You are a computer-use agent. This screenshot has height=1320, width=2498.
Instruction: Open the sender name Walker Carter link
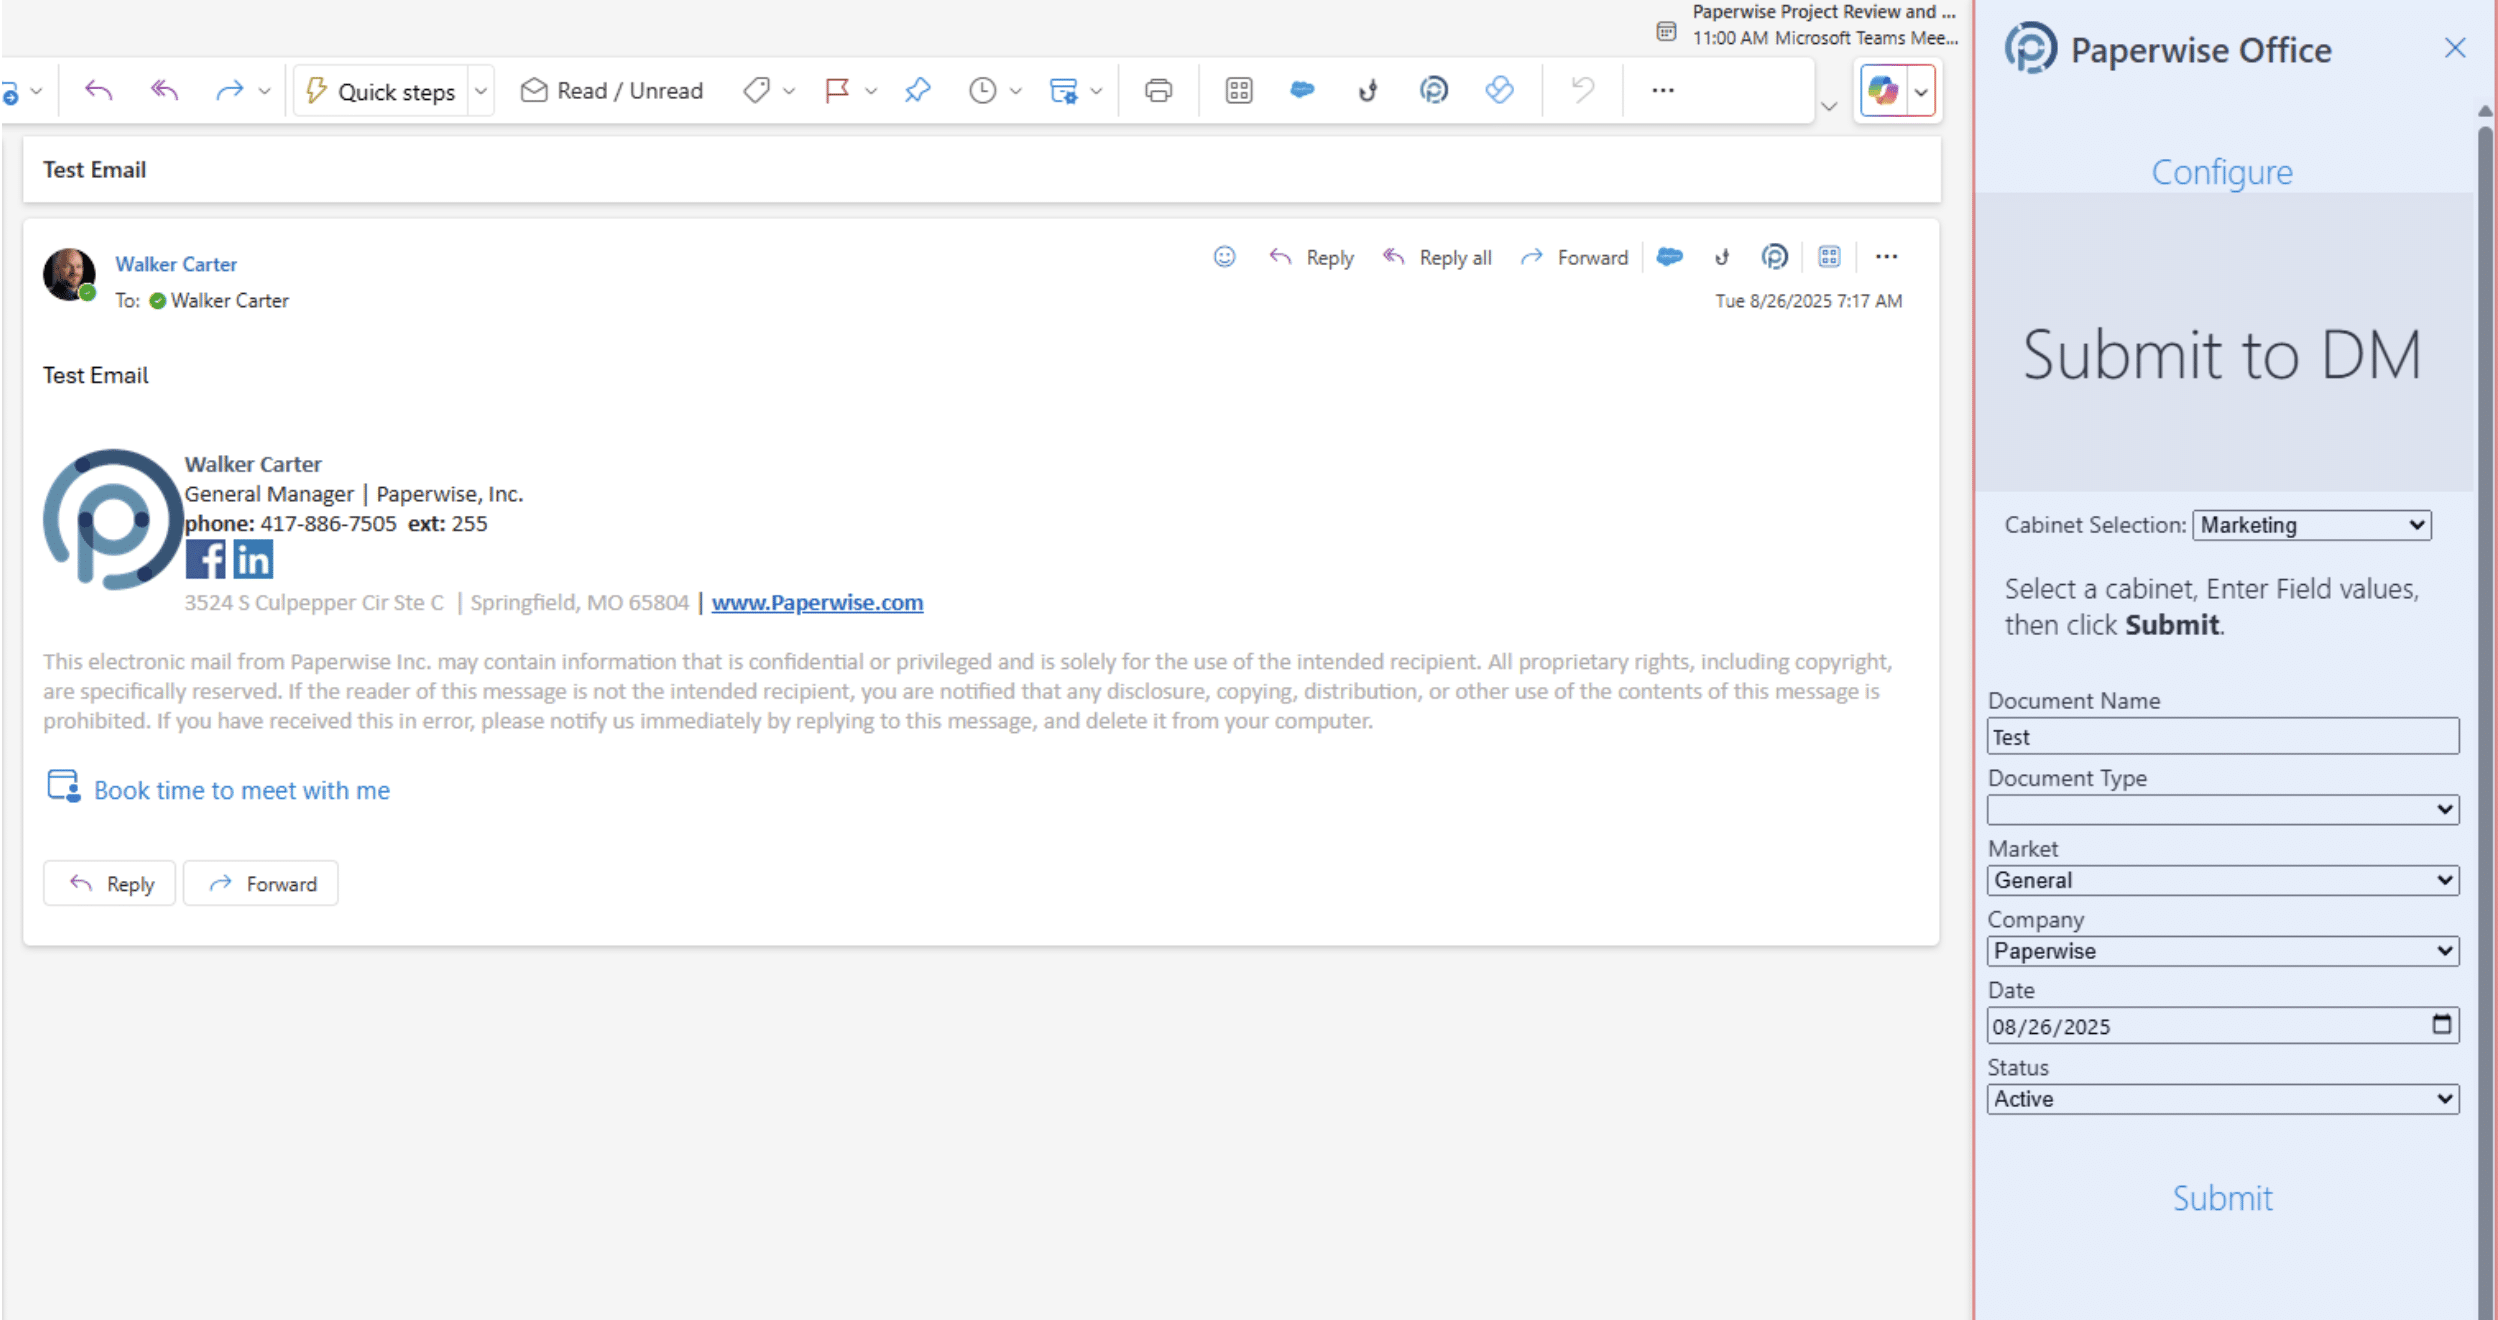(176, 264)
